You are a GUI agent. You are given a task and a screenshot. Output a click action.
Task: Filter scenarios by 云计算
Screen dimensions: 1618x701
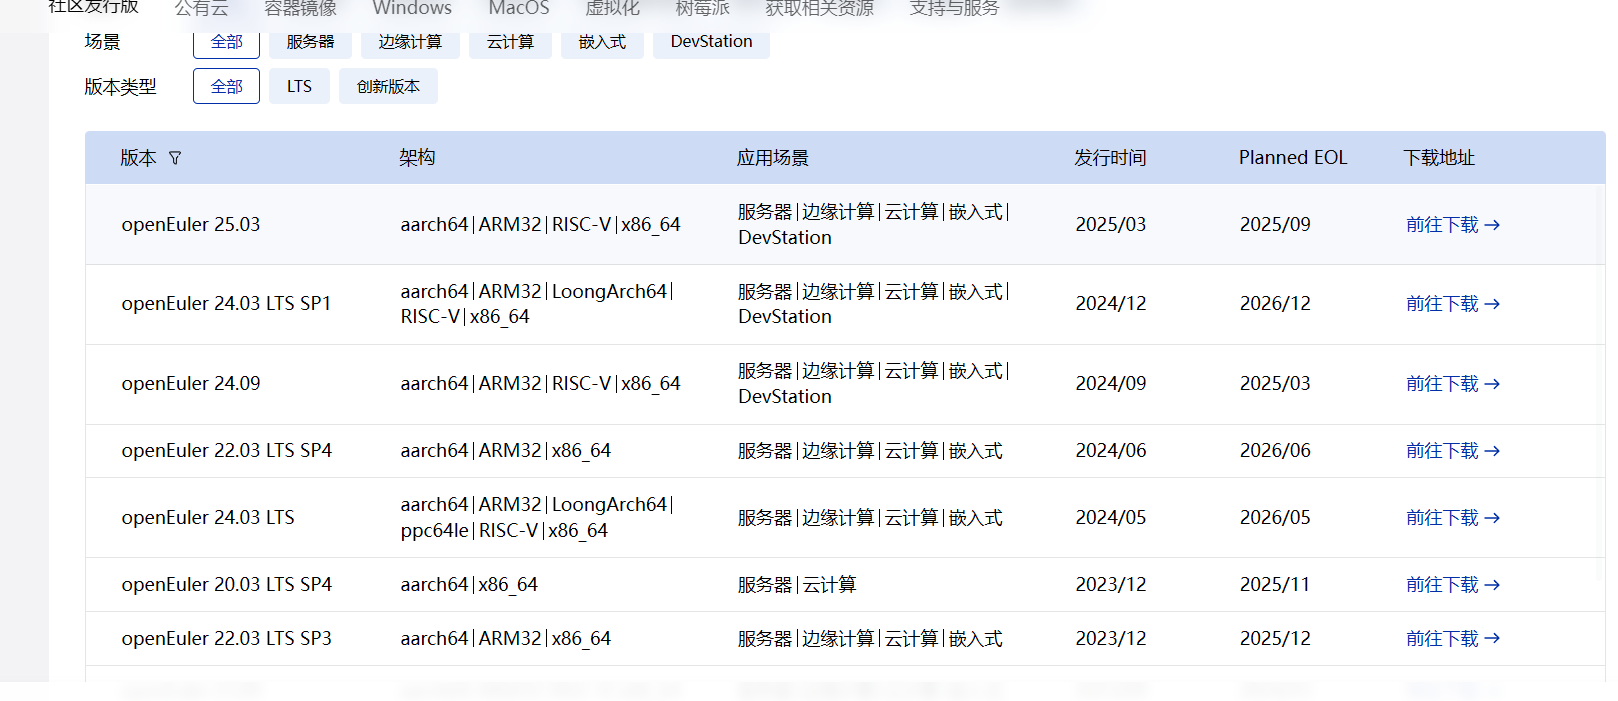(510, 42)
